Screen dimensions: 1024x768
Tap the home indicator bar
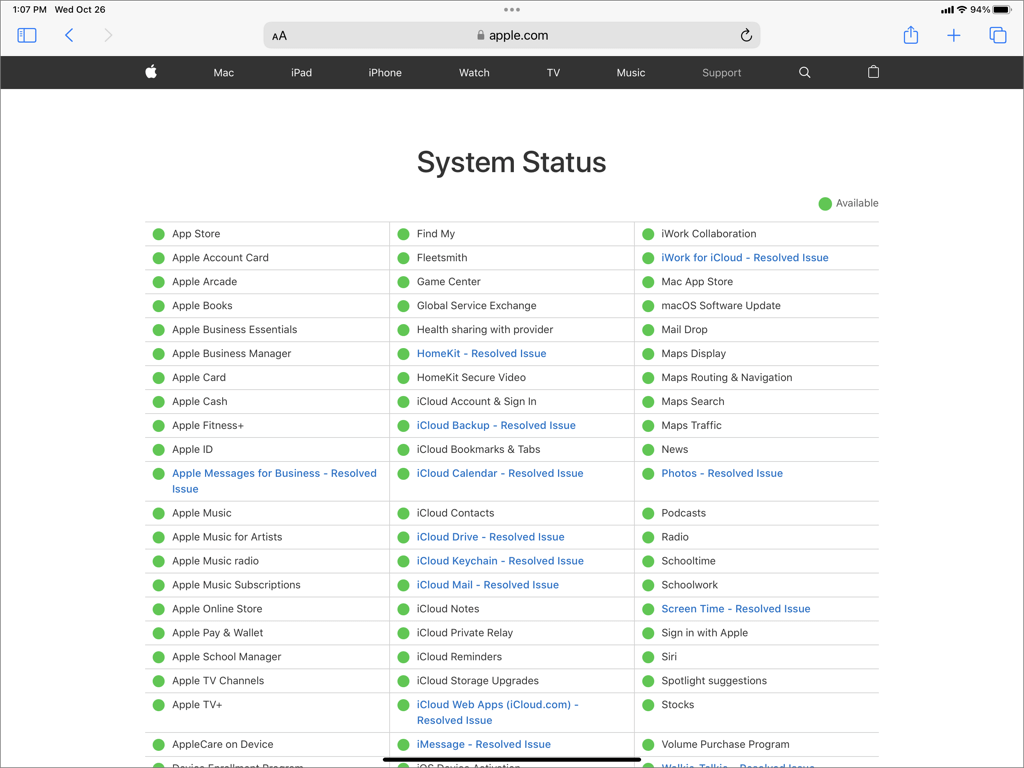512,760
